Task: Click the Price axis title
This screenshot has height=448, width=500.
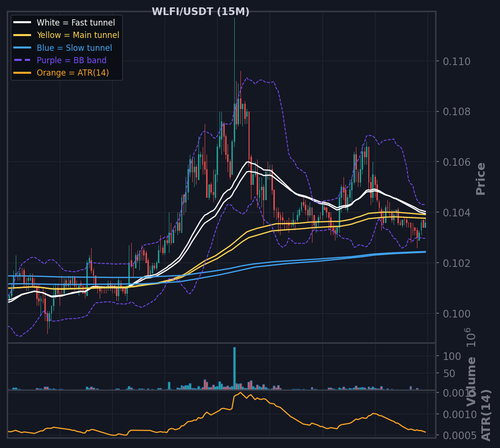Action: tap(480, 179)
